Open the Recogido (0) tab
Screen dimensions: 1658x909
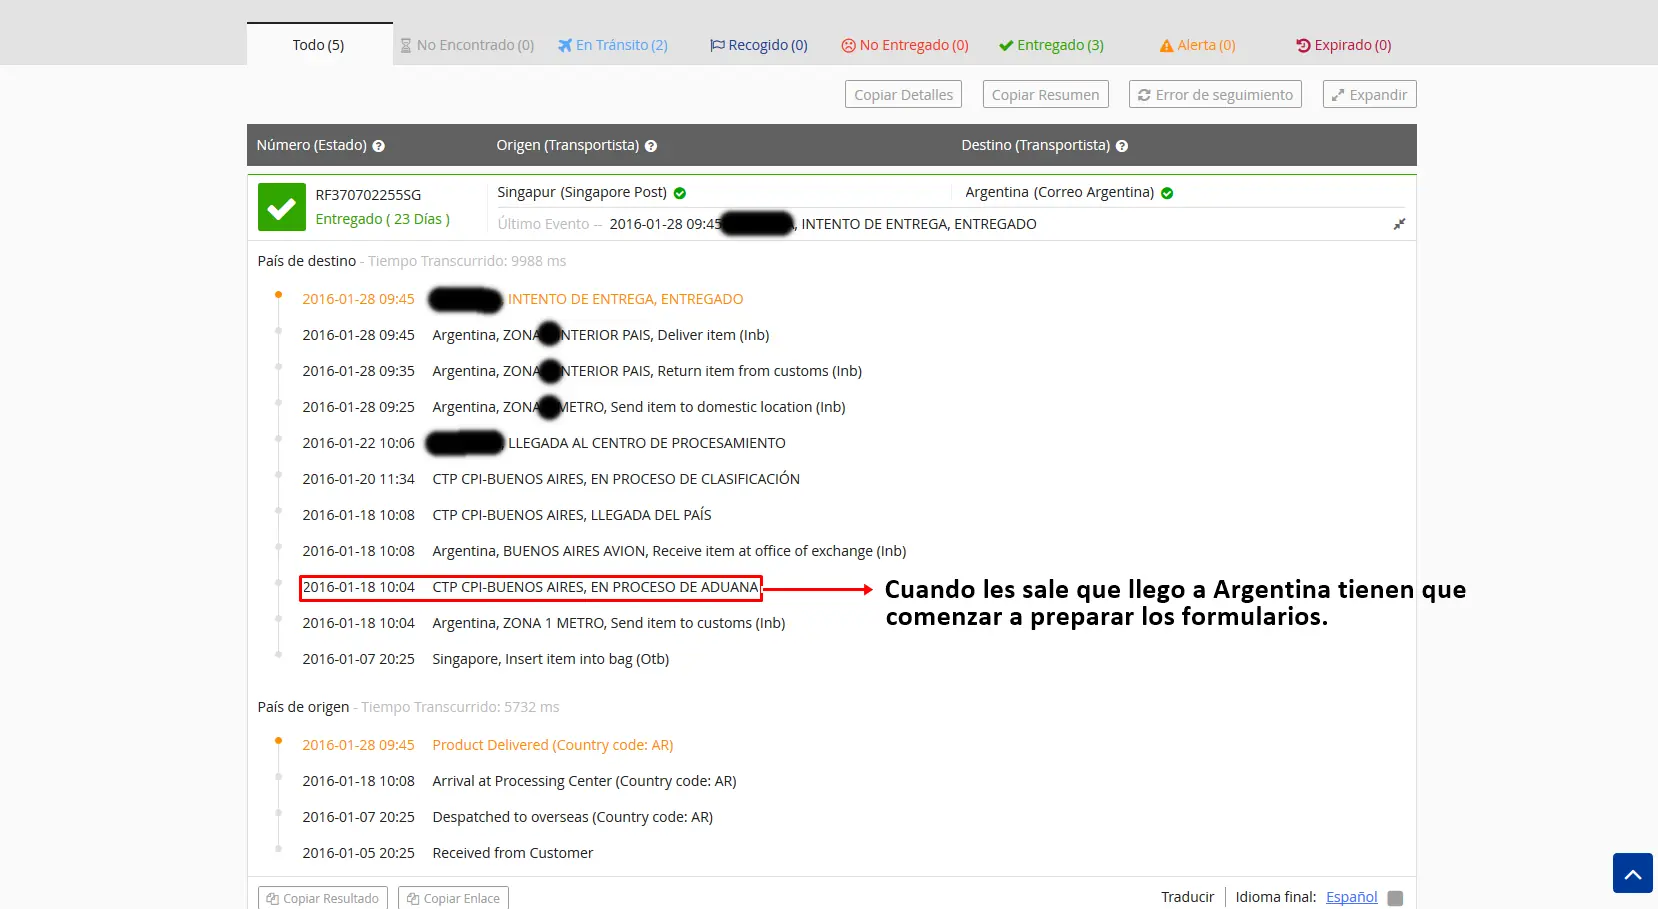click(759, 45)
